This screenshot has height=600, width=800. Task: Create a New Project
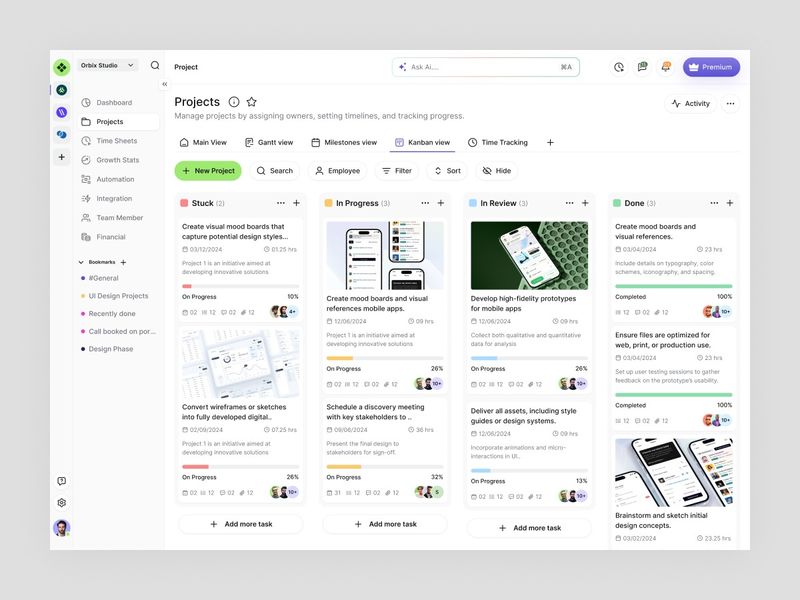(x=208, y=170)
